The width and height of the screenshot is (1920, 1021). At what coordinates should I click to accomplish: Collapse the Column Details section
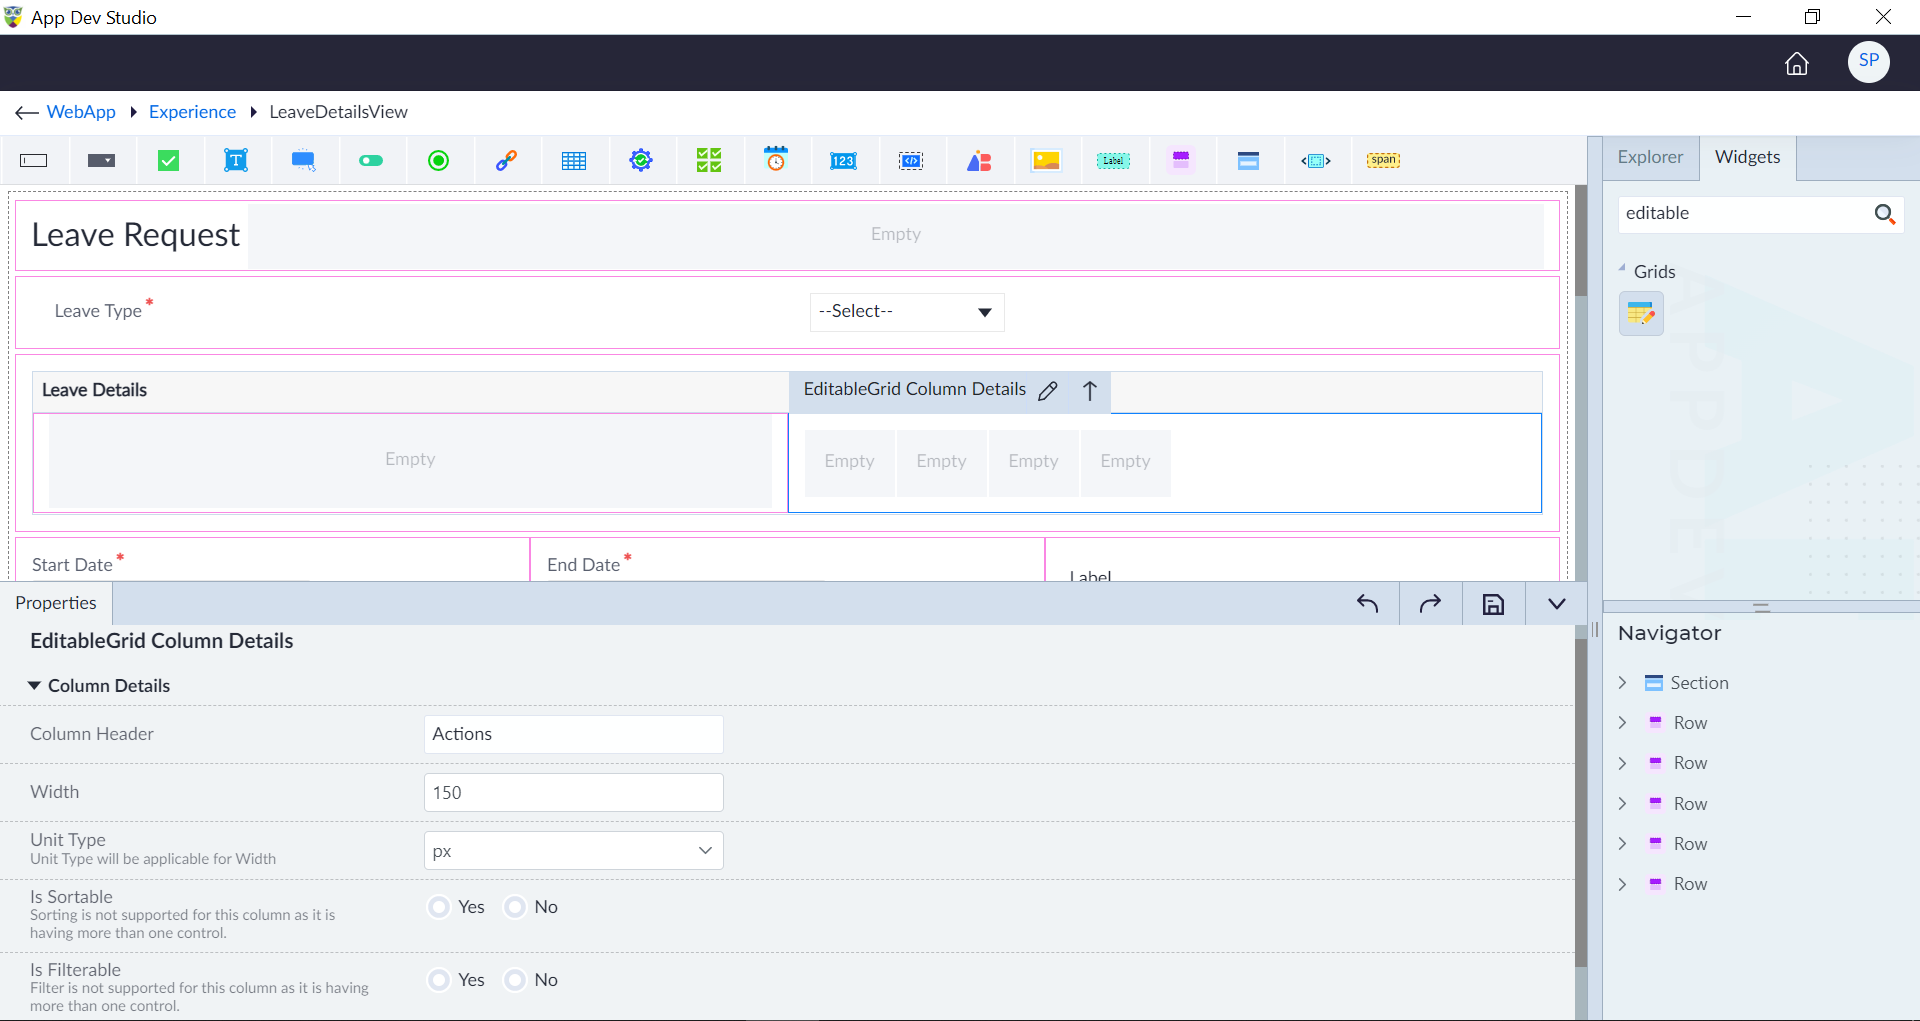34,686
